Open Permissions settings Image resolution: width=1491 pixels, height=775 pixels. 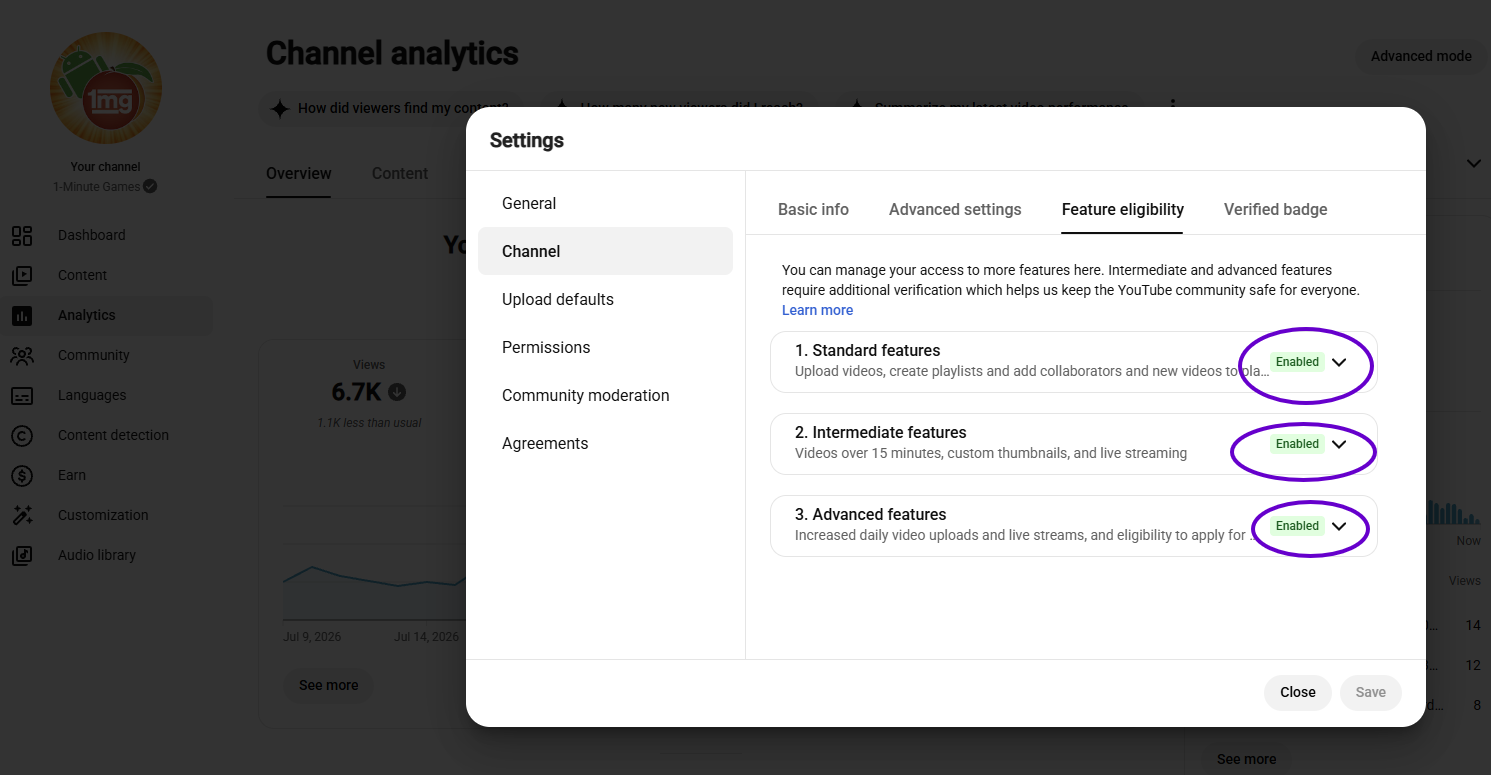click(x=605, y=347)
